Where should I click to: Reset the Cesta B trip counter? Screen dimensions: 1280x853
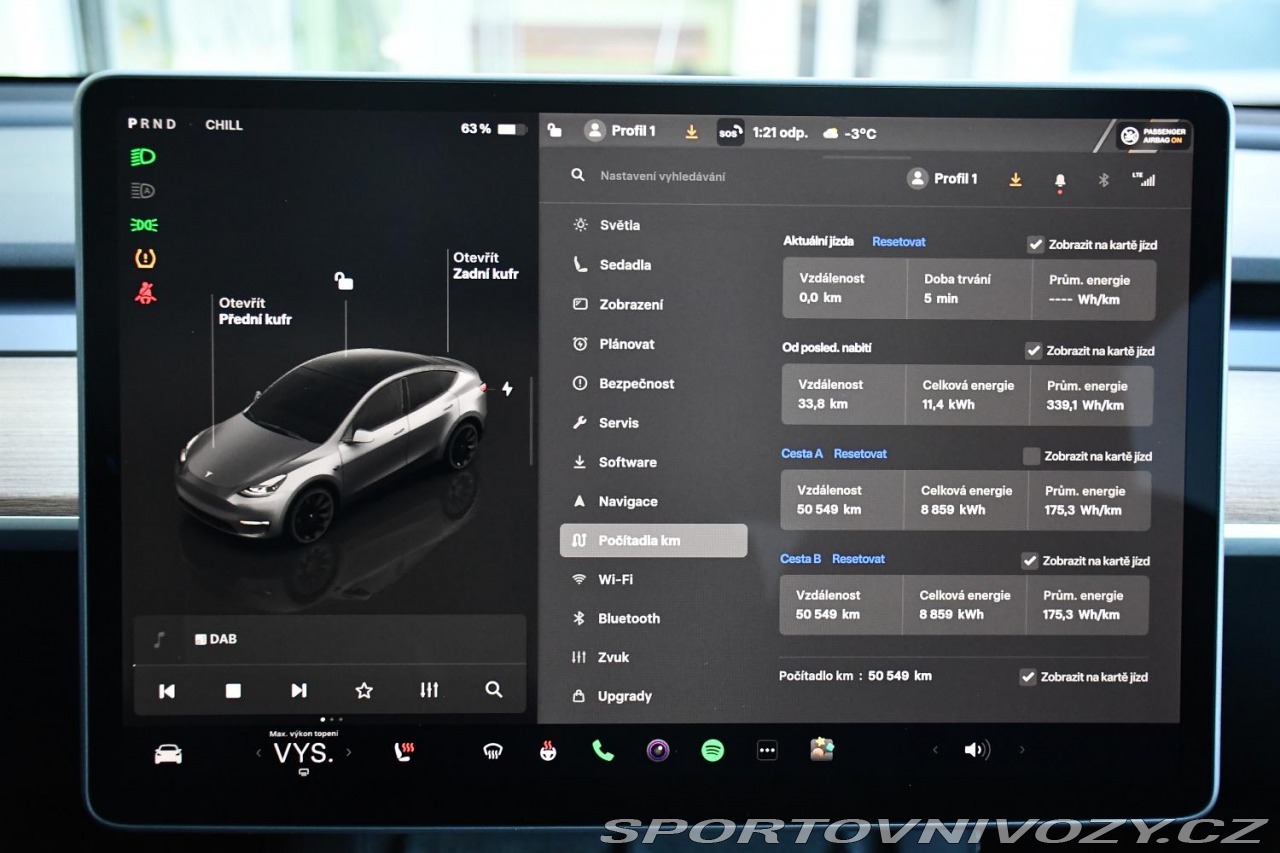[x=858, y=559]
